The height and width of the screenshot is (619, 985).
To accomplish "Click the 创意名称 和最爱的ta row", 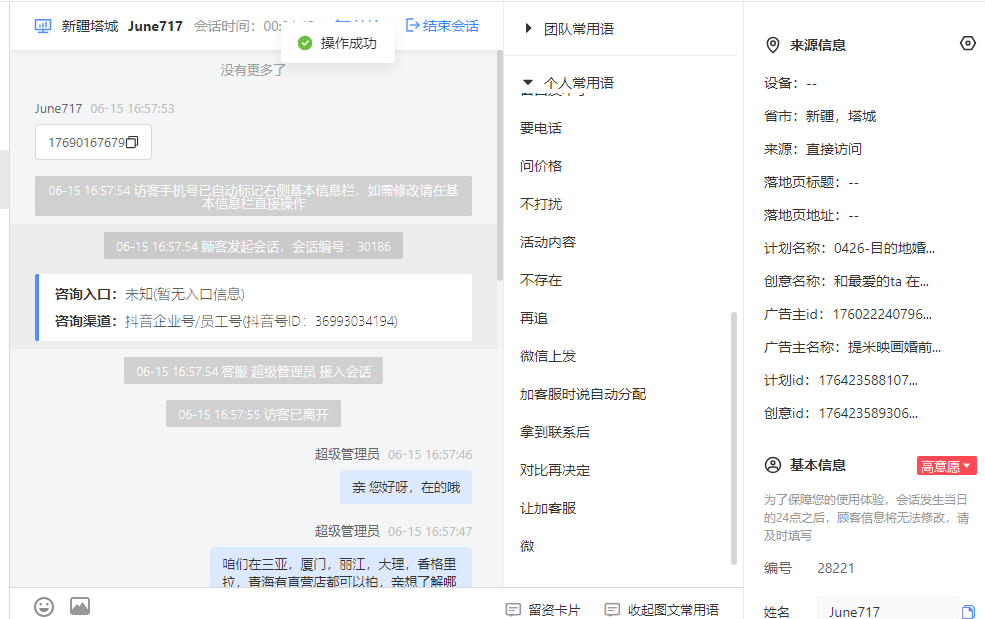I will coord(846,282).
